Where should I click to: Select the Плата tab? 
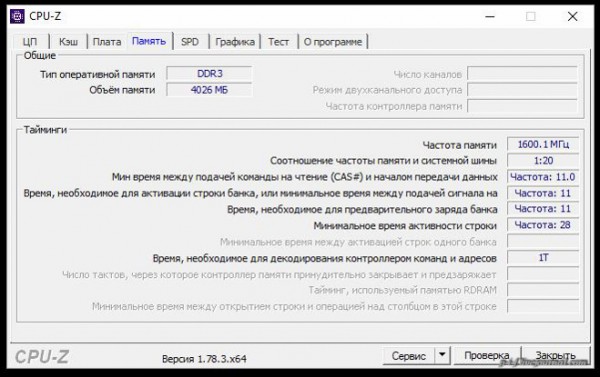click(107, 42)
